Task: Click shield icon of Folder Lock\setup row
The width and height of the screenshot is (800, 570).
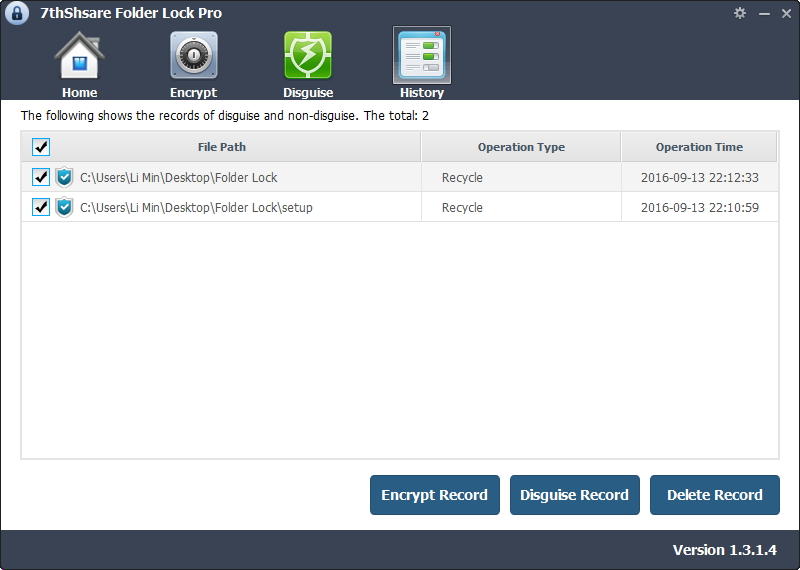Action: click(x=64, y=207)
